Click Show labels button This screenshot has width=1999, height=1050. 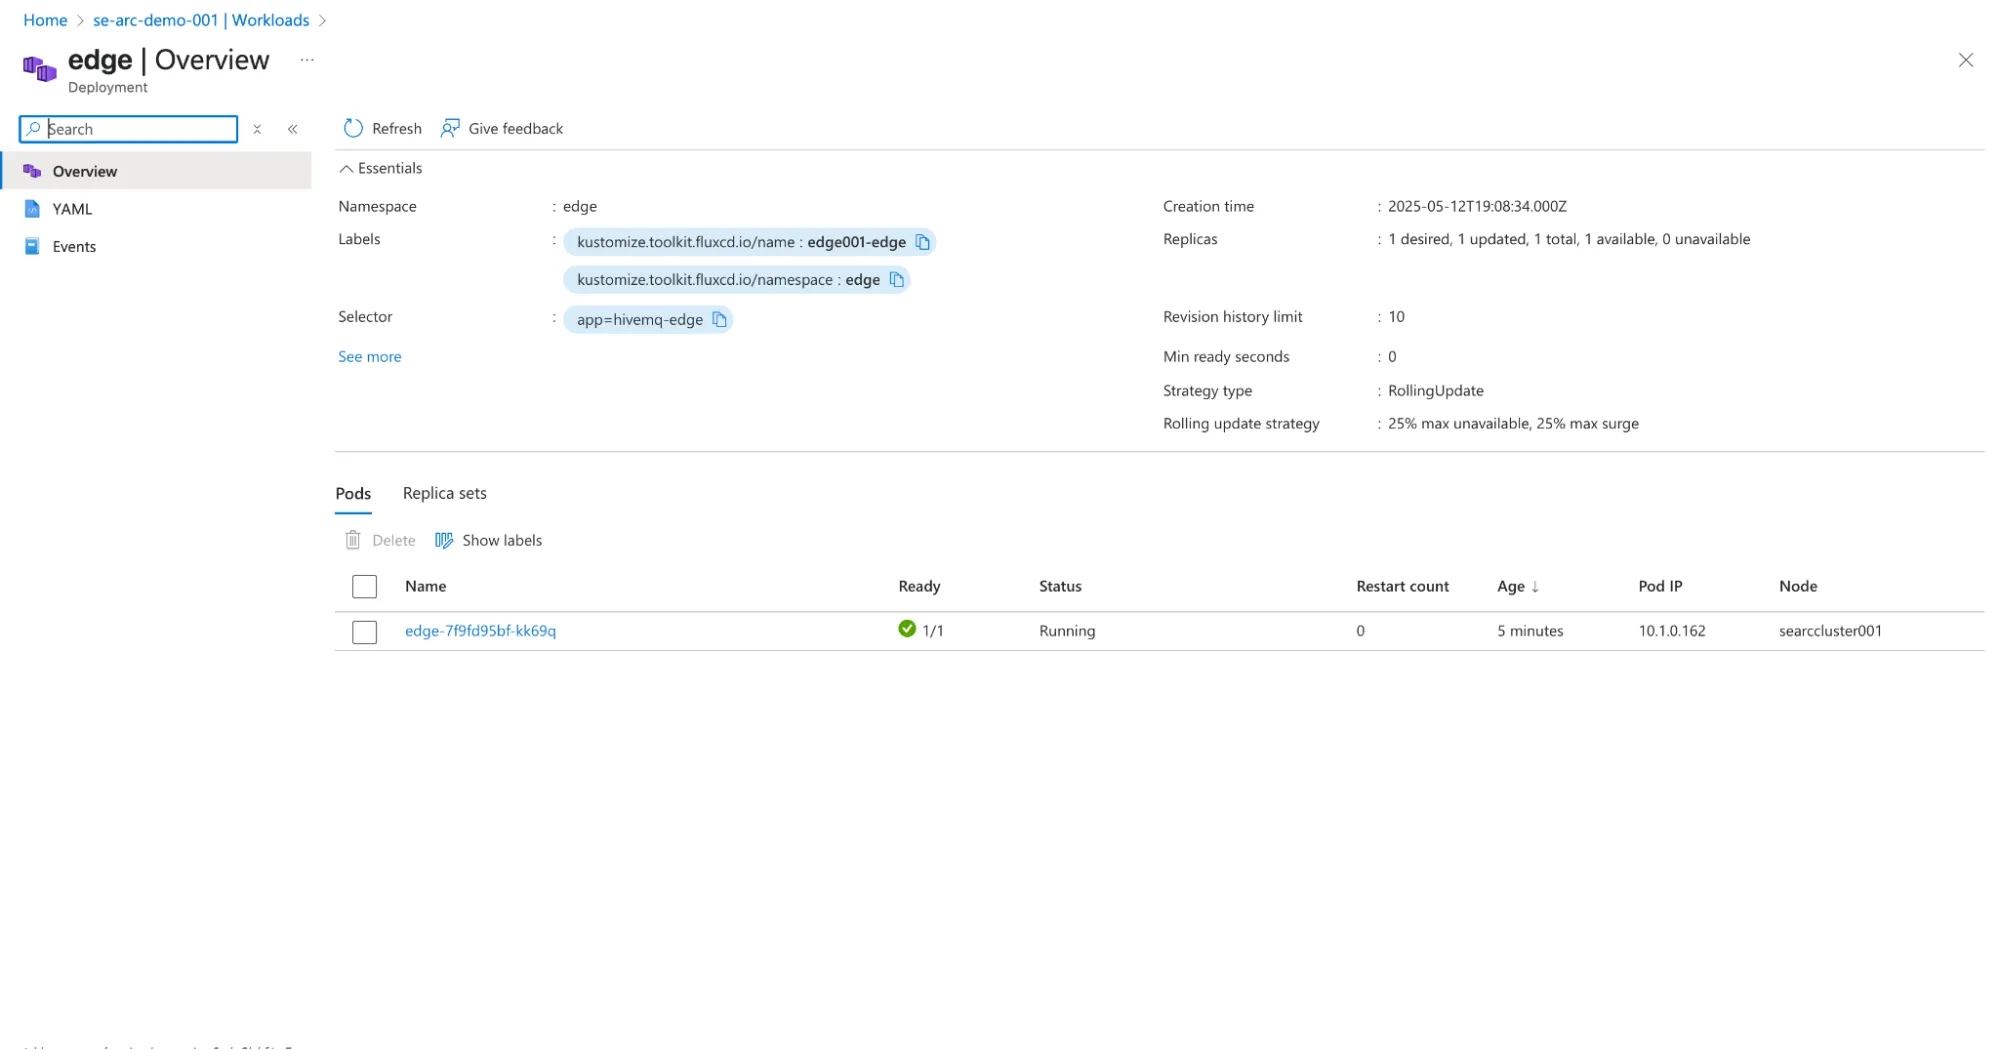tap(488, 540)
